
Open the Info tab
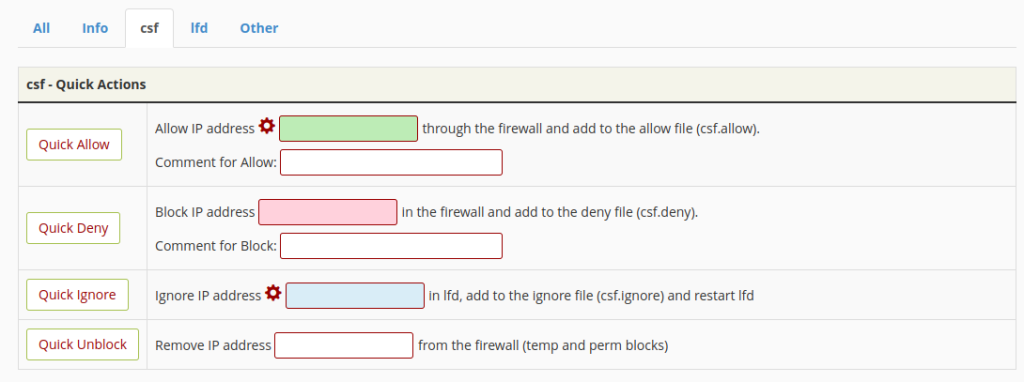tap(95, 28)
